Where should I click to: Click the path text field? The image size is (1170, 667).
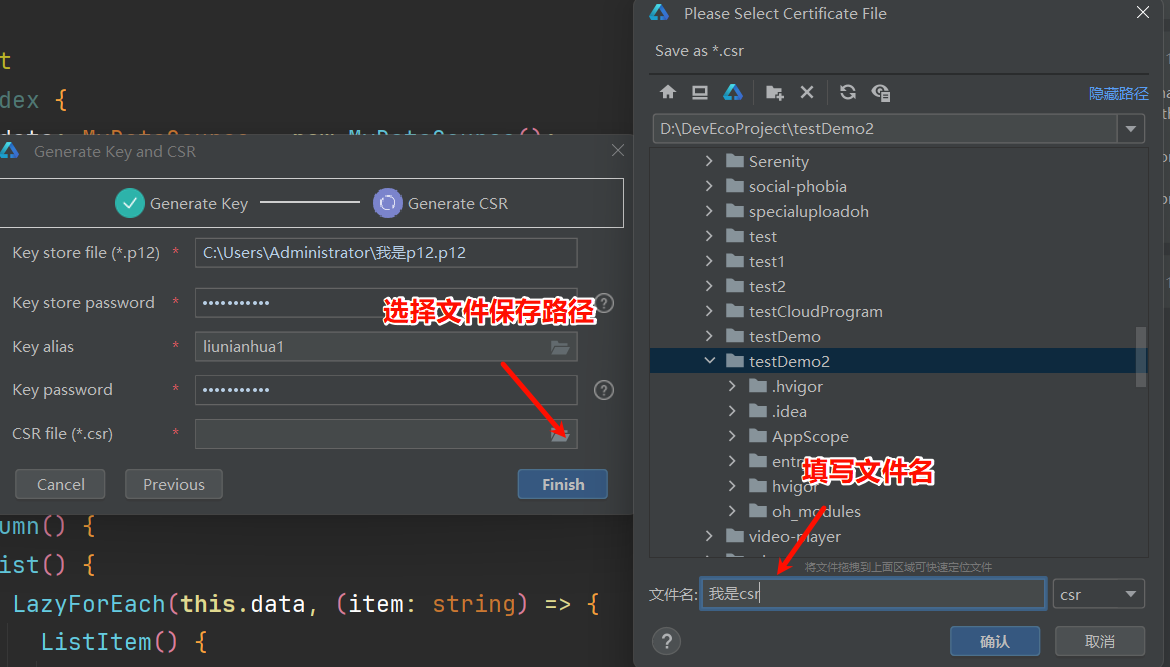click(x=885, y=129)
